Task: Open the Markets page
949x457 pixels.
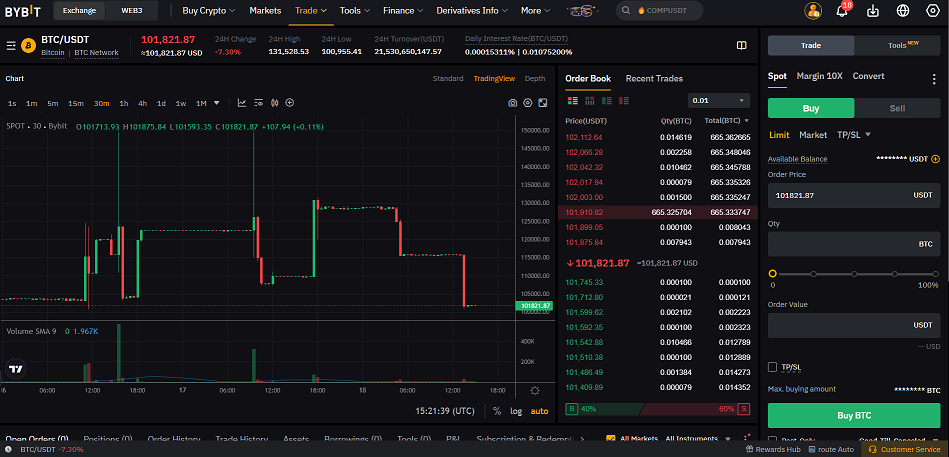Action: 265,10
